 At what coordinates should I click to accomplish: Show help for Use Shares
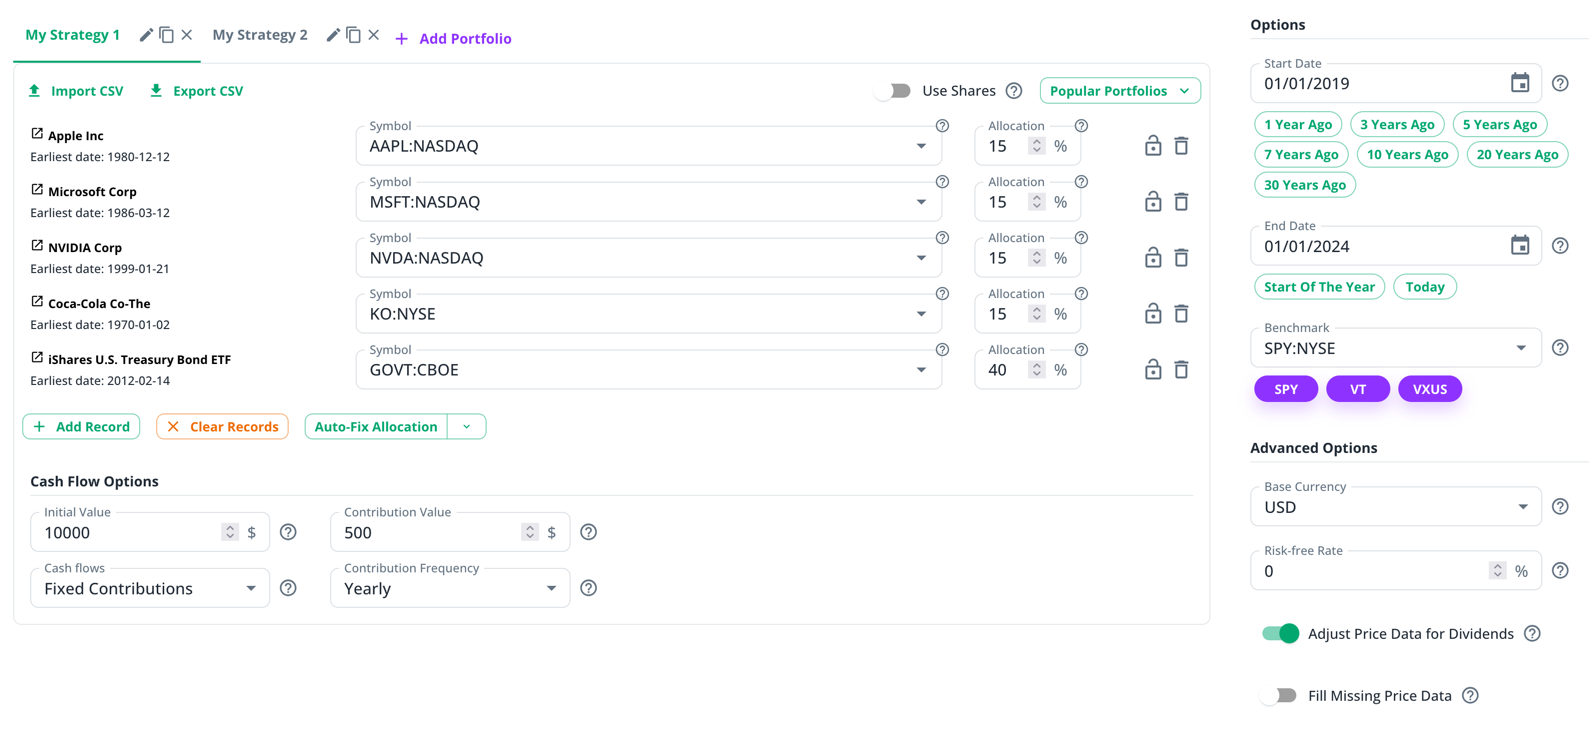[1014, 91]
